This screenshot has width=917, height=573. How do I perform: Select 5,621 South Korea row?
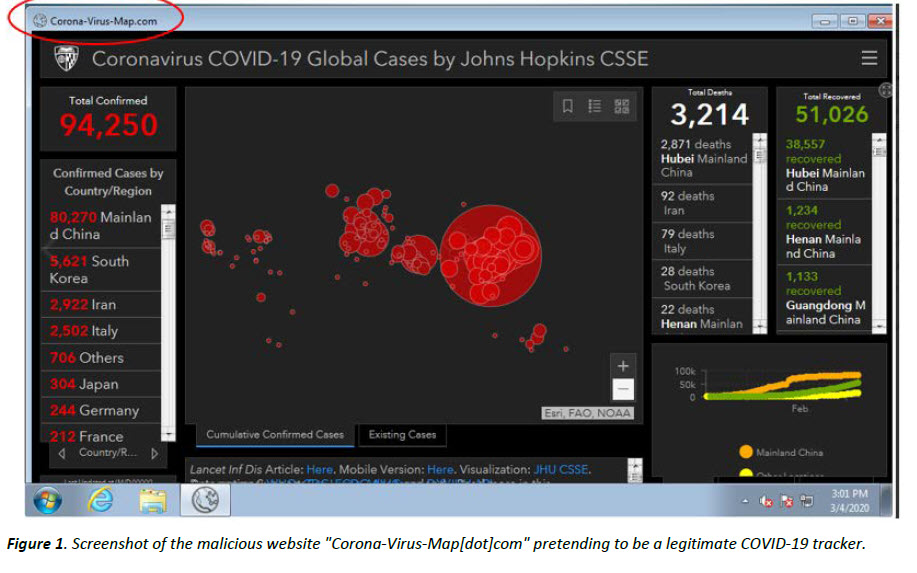point(101,270)
